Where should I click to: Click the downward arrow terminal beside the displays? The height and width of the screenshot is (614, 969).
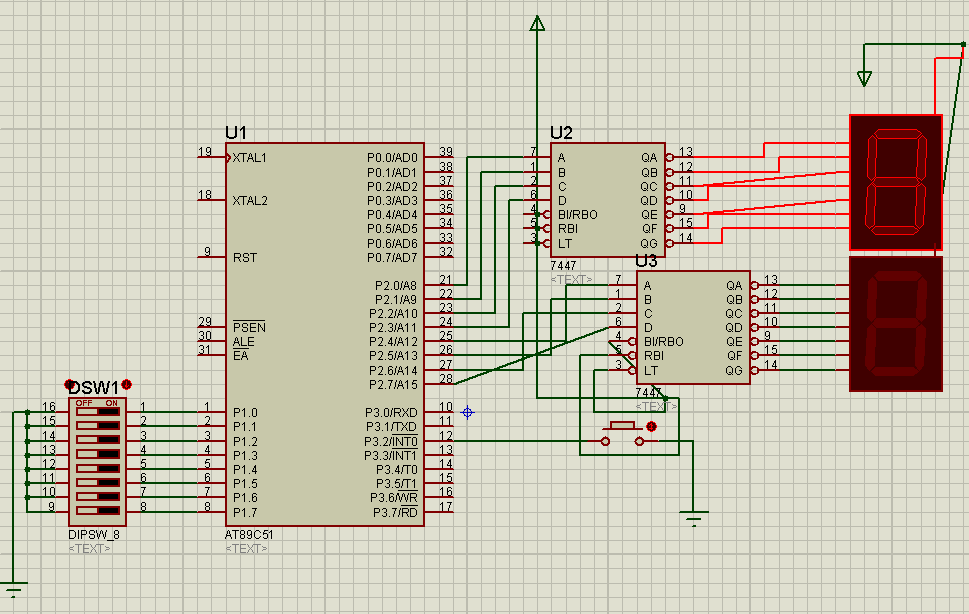(x=864, y=78)
